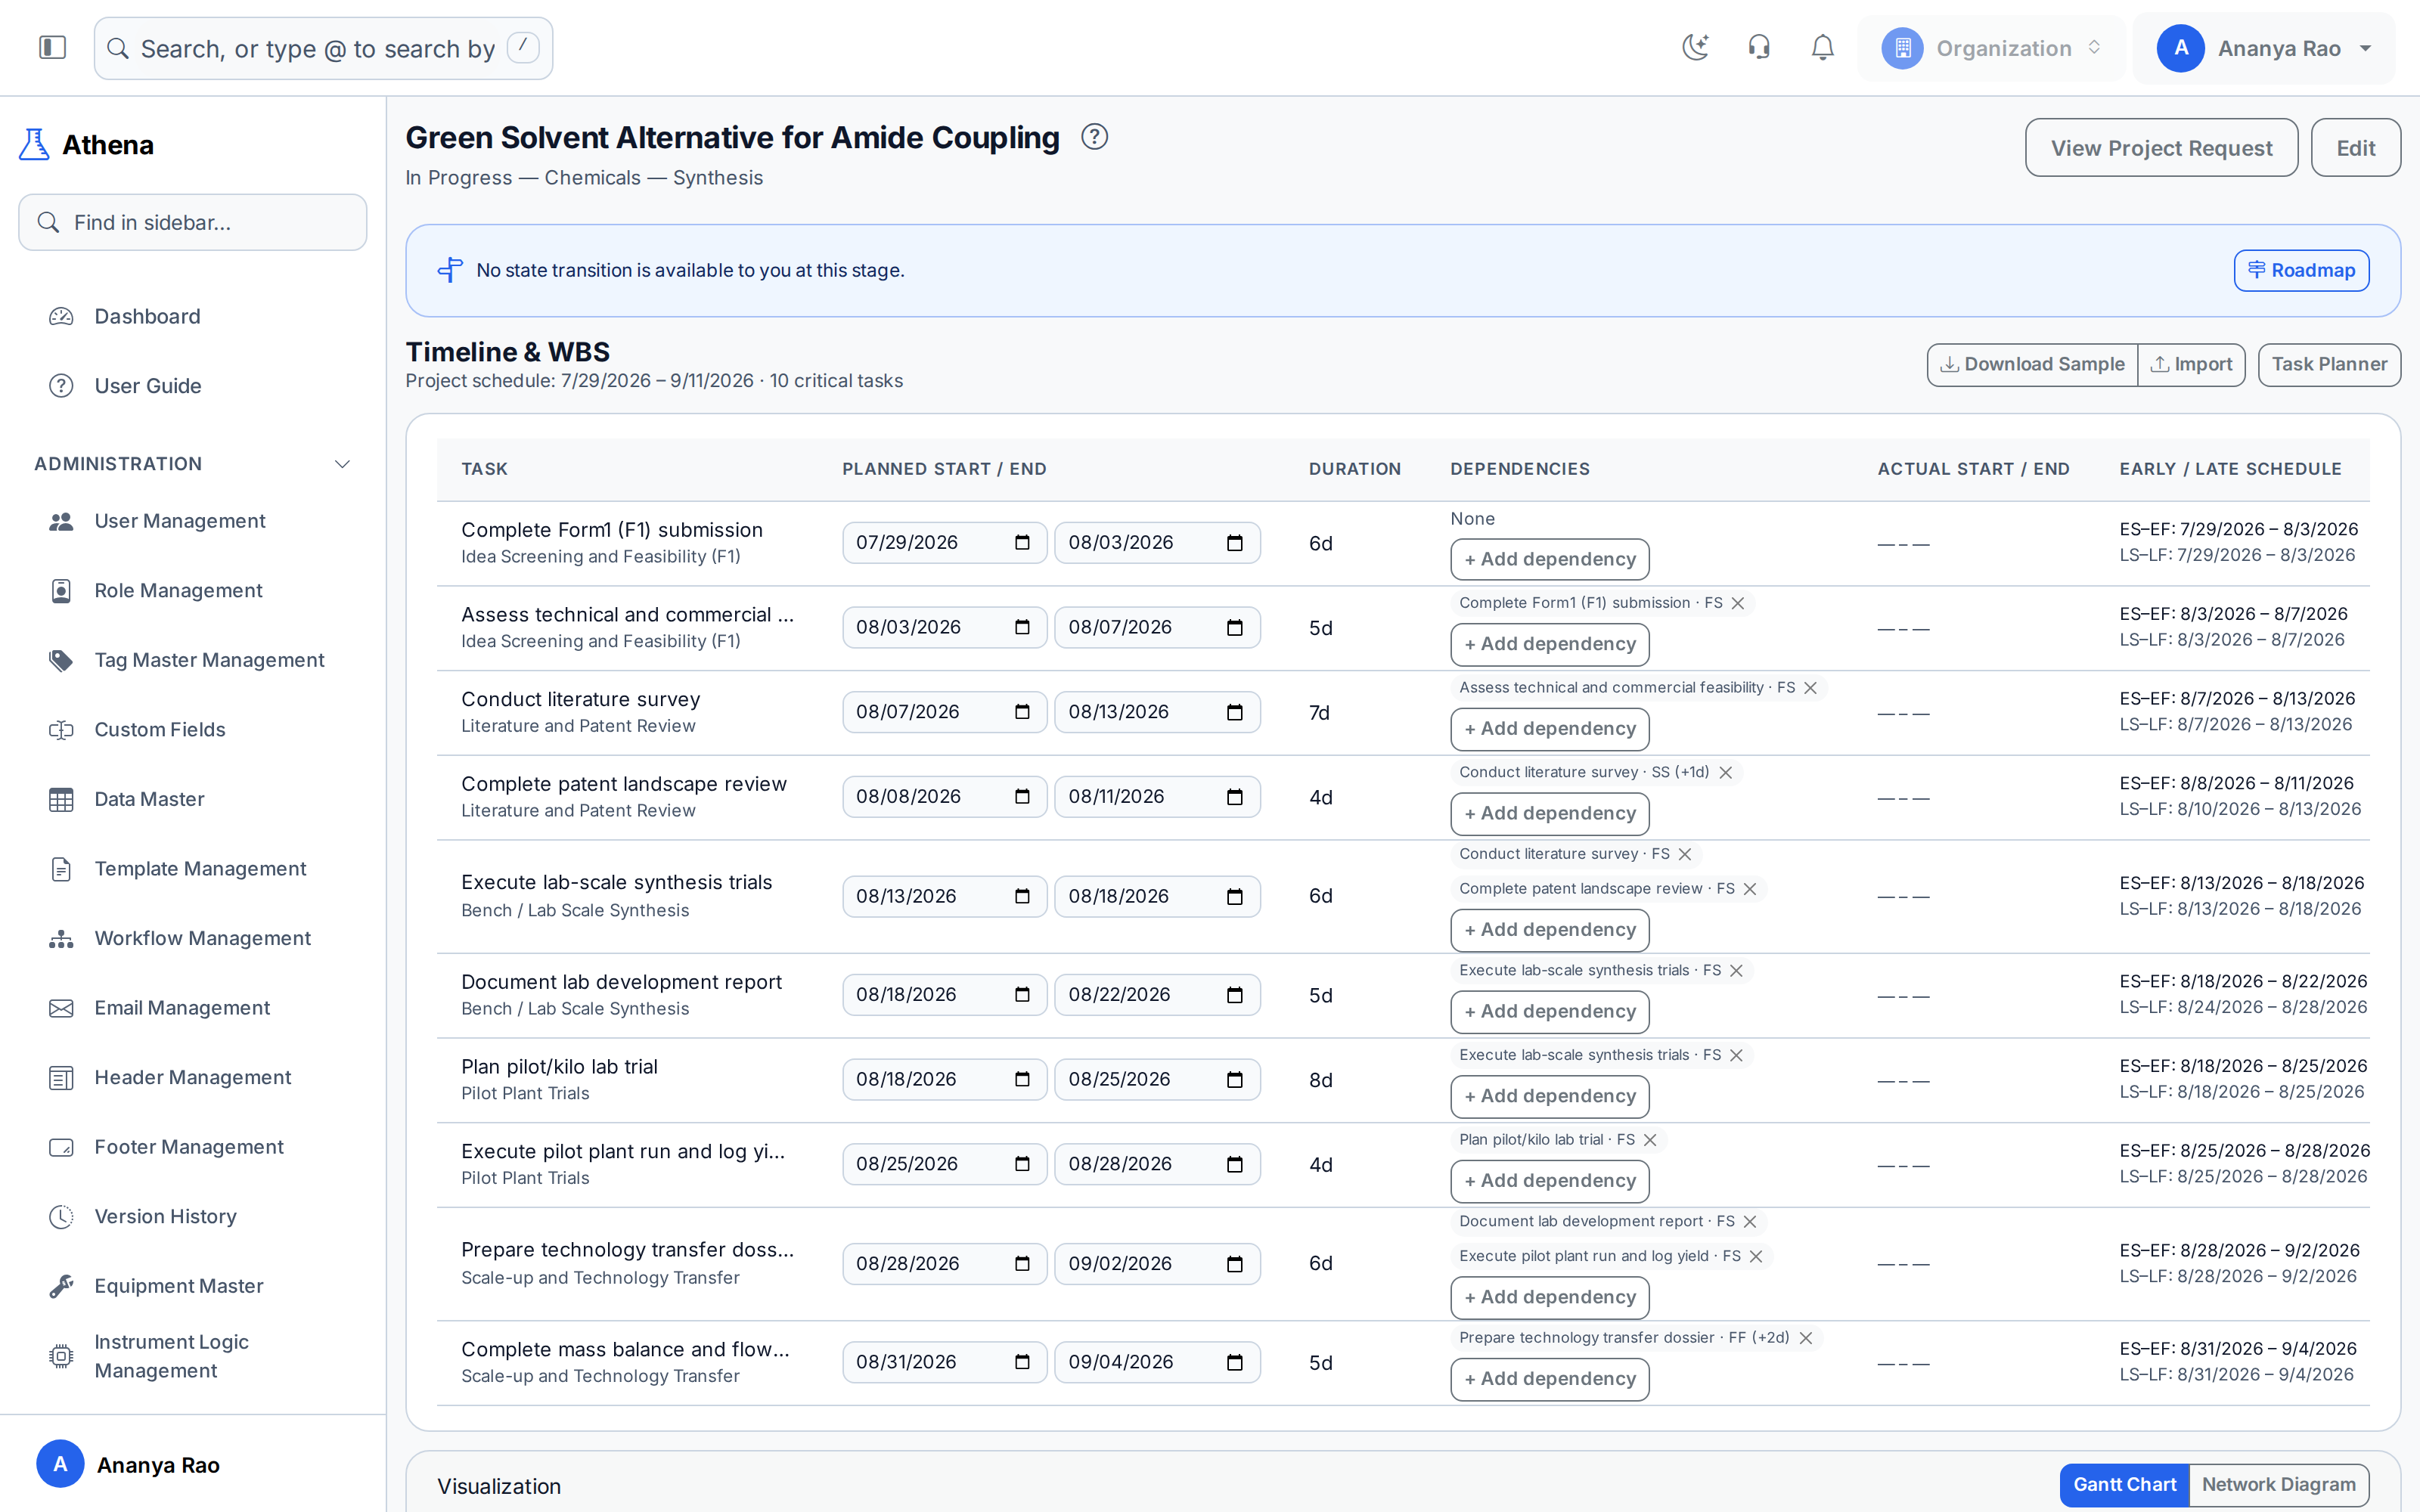Open the Task Planner
Viewport: 2420px width, 1512px height.
pyautogui.click(x=2329, y=364)
